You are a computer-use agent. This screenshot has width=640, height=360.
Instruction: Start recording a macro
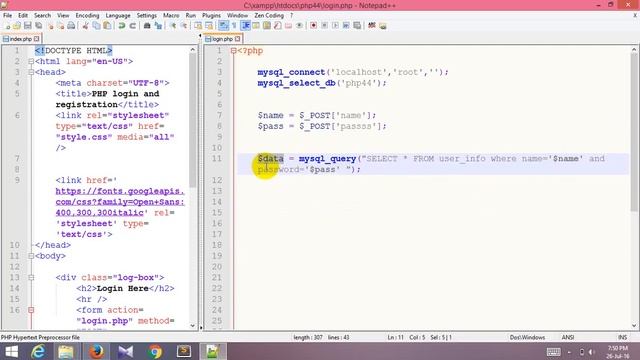click(x=313, y=26)
